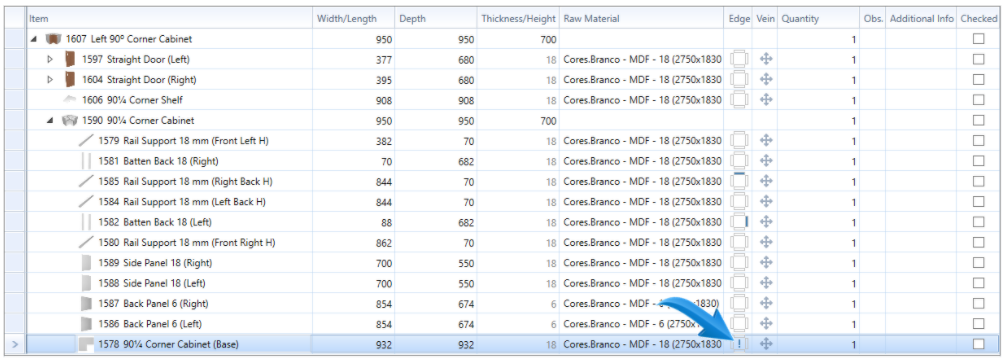Screen dimensions: 1005x360
Task: Sort by the Item column header
Action: [x=169, y=19]
